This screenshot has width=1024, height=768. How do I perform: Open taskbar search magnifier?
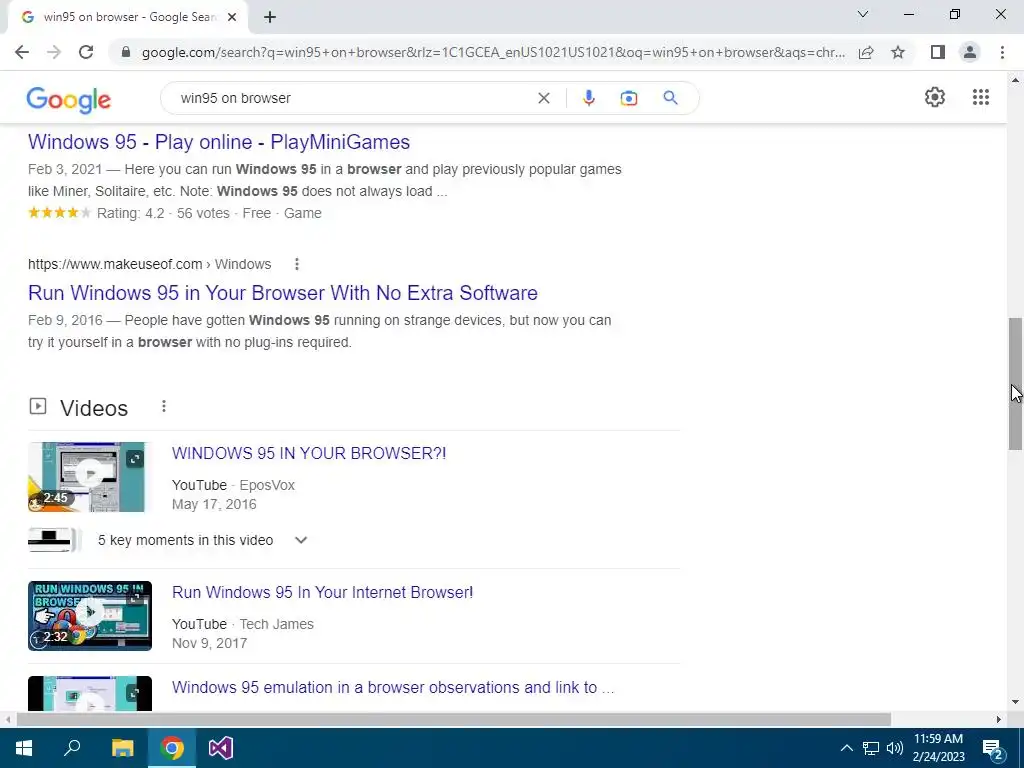[72, 748]
